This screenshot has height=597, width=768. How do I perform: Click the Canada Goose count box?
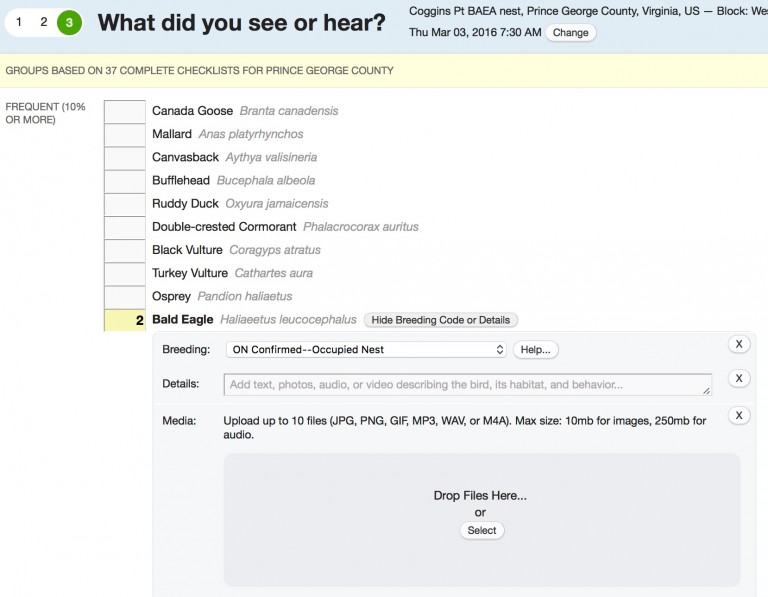pos(125,111)
